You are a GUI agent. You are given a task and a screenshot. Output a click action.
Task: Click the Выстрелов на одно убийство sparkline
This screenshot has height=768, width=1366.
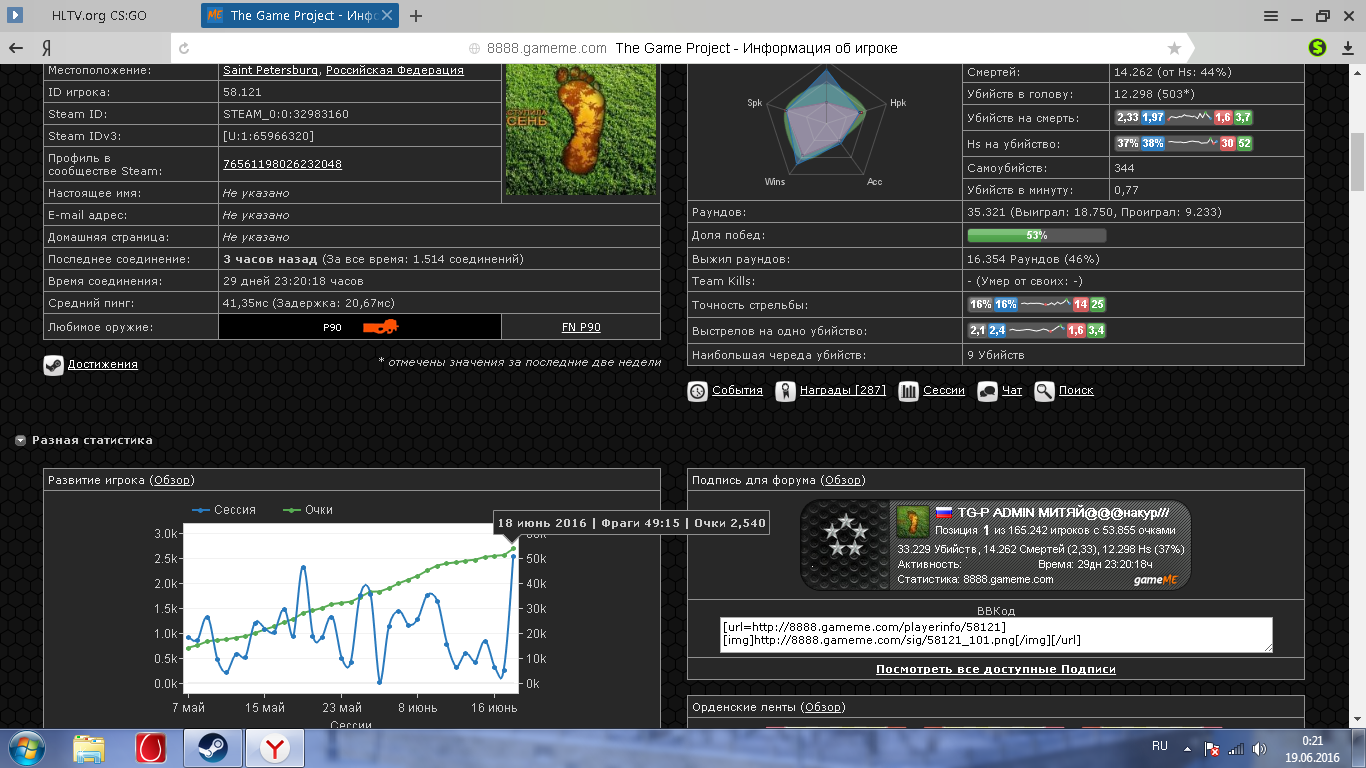pos(1037,330)
